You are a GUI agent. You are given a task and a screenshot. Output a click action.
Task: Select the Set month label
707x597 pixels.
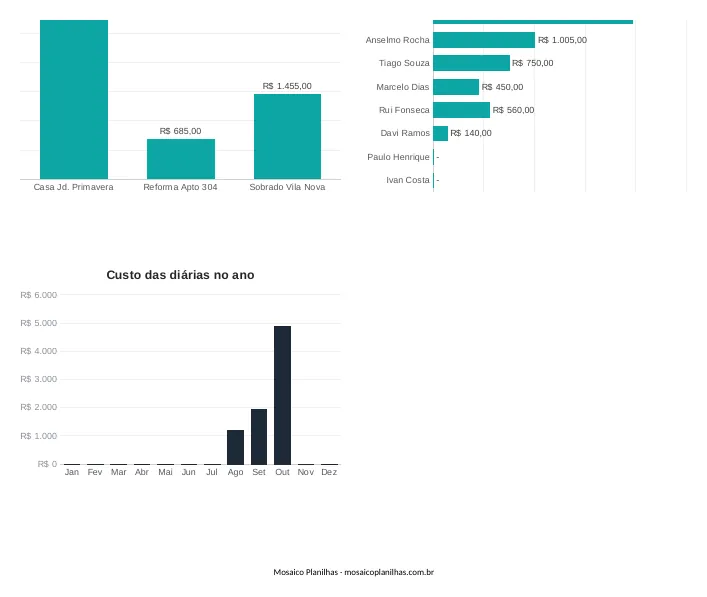point(259,472)
